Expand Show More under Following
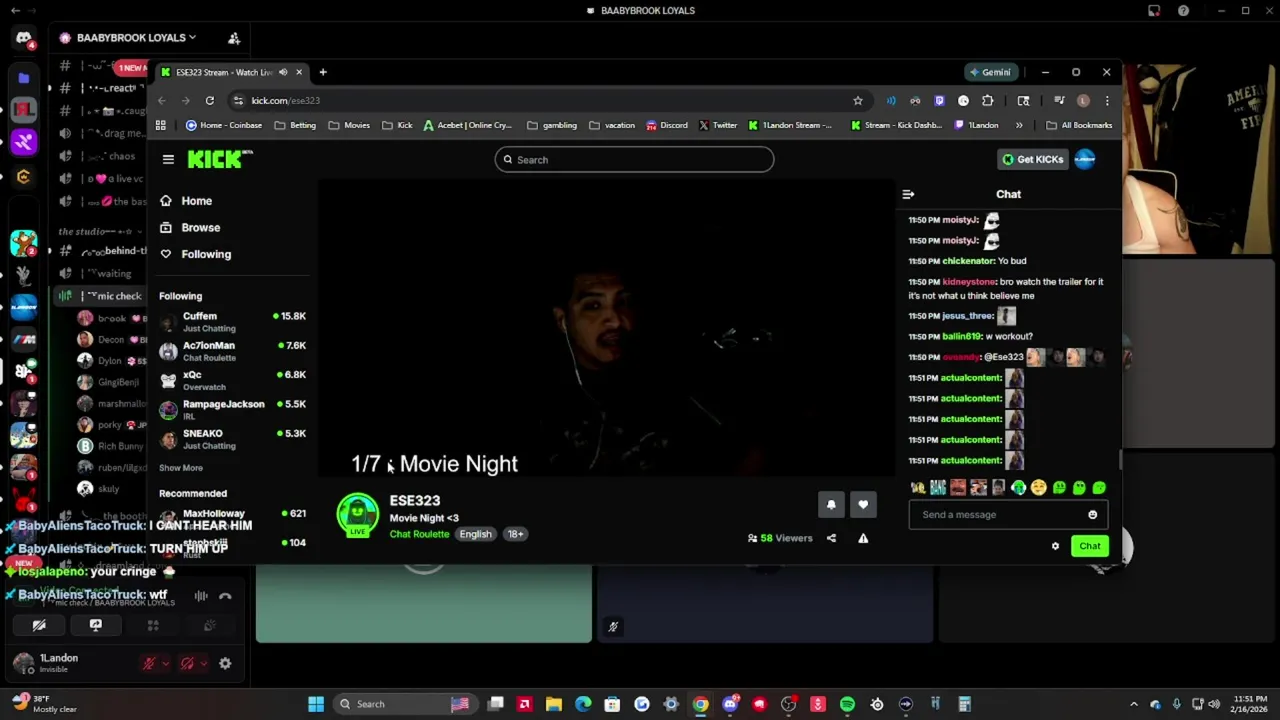 tap(181, 468)
